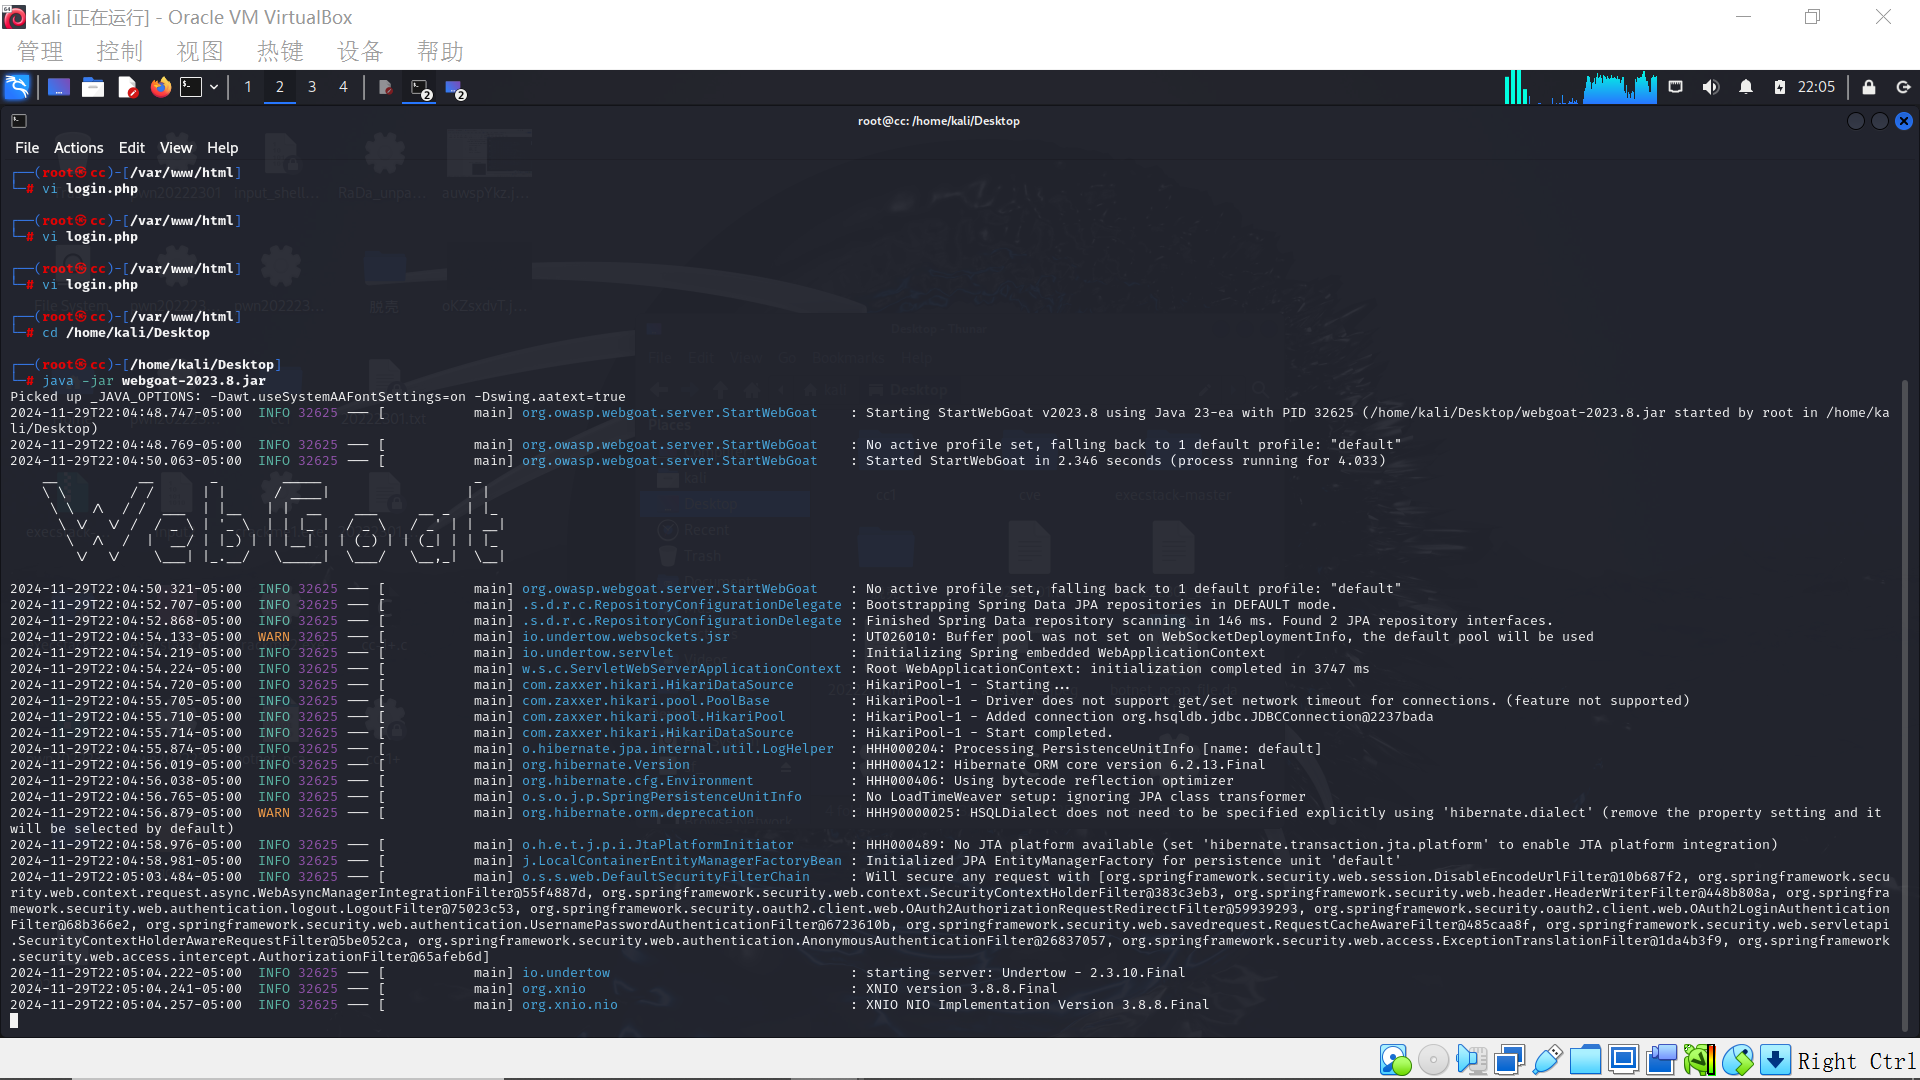Image resolution: width=1920 pixels, height=1080 pixels.
Task: Open the terminal Help menu
Action: 223,148
